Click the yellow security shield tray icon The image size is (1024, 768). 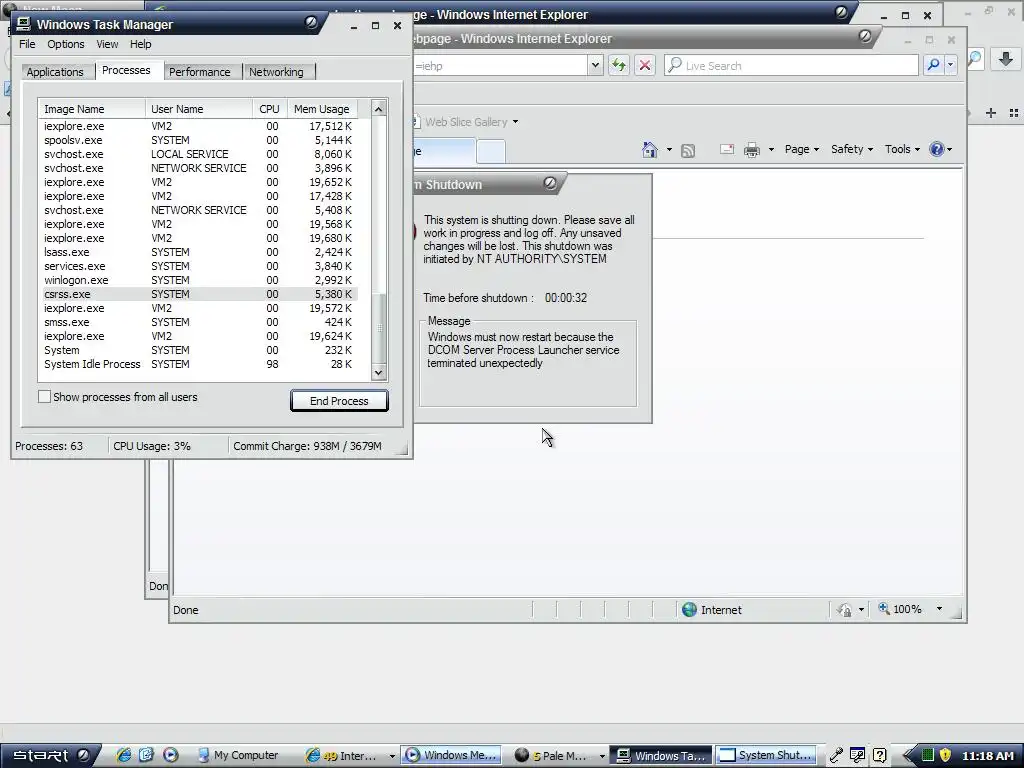point(945,756)
